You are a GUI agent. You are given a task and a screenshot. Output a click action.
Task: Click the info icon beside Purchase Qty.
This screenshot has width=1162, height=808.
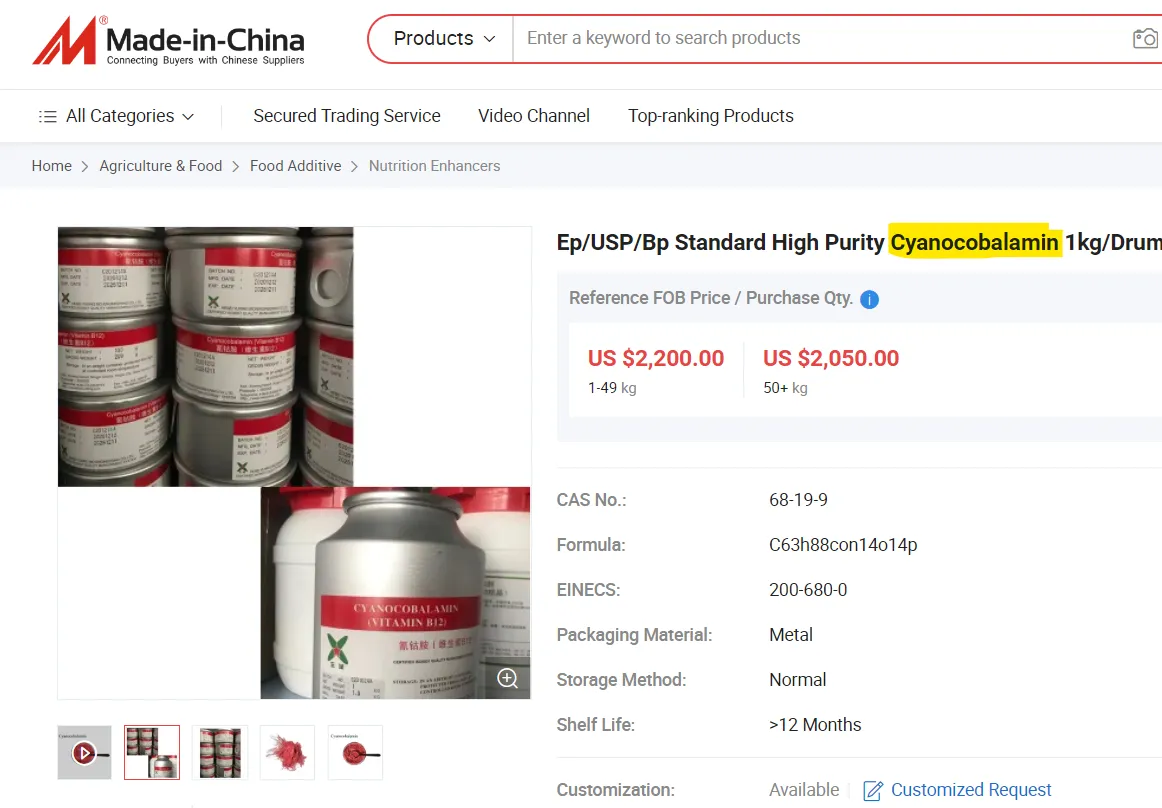tap(869, 299)
